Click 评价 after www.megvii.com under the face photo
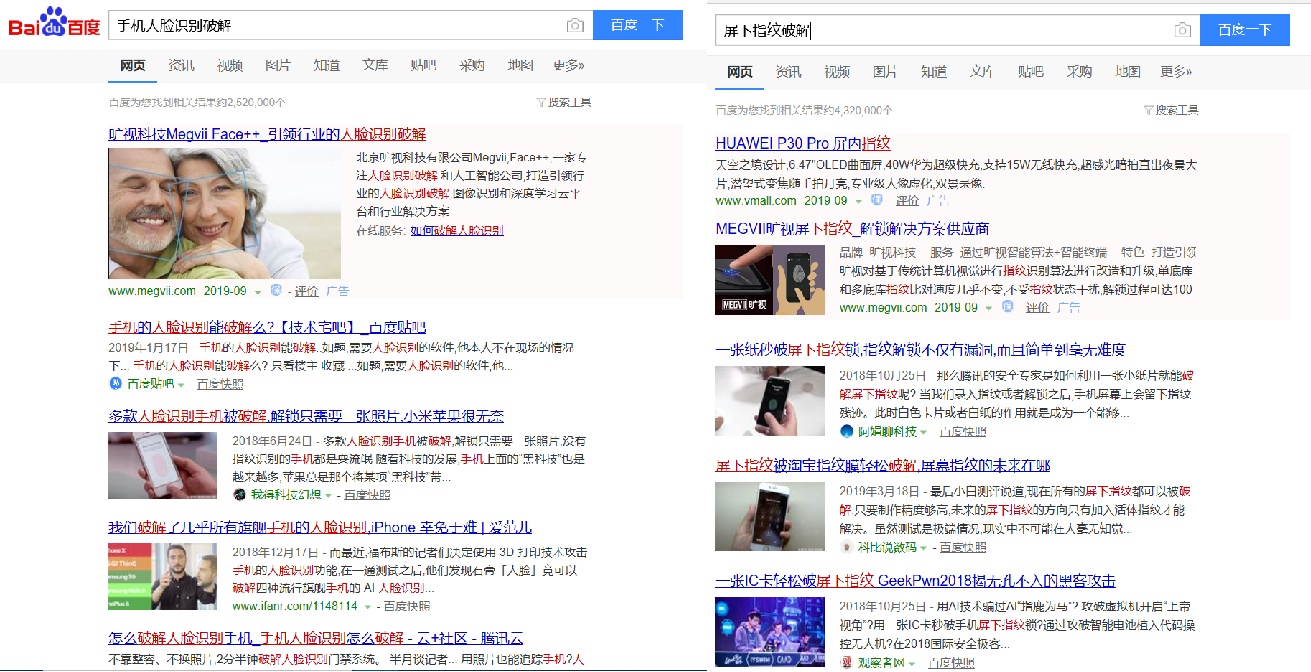1311x672 pixels. [306, 292]
